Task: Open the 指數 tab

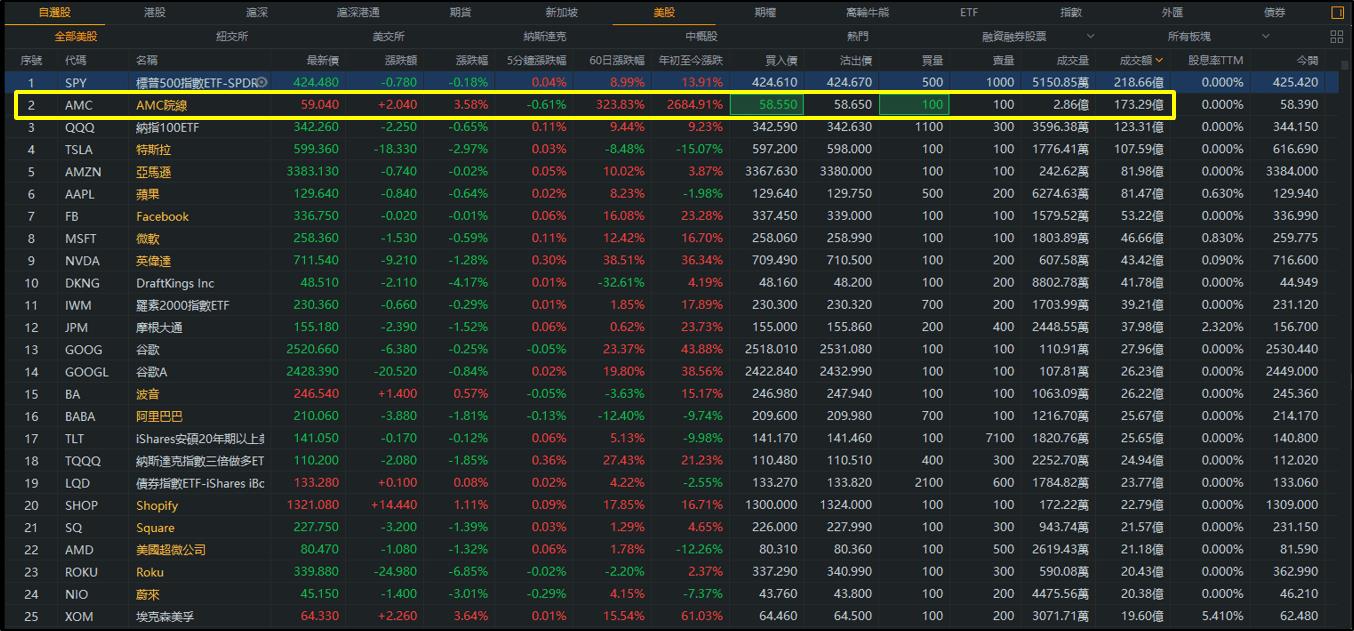Action: point(1071,13)
